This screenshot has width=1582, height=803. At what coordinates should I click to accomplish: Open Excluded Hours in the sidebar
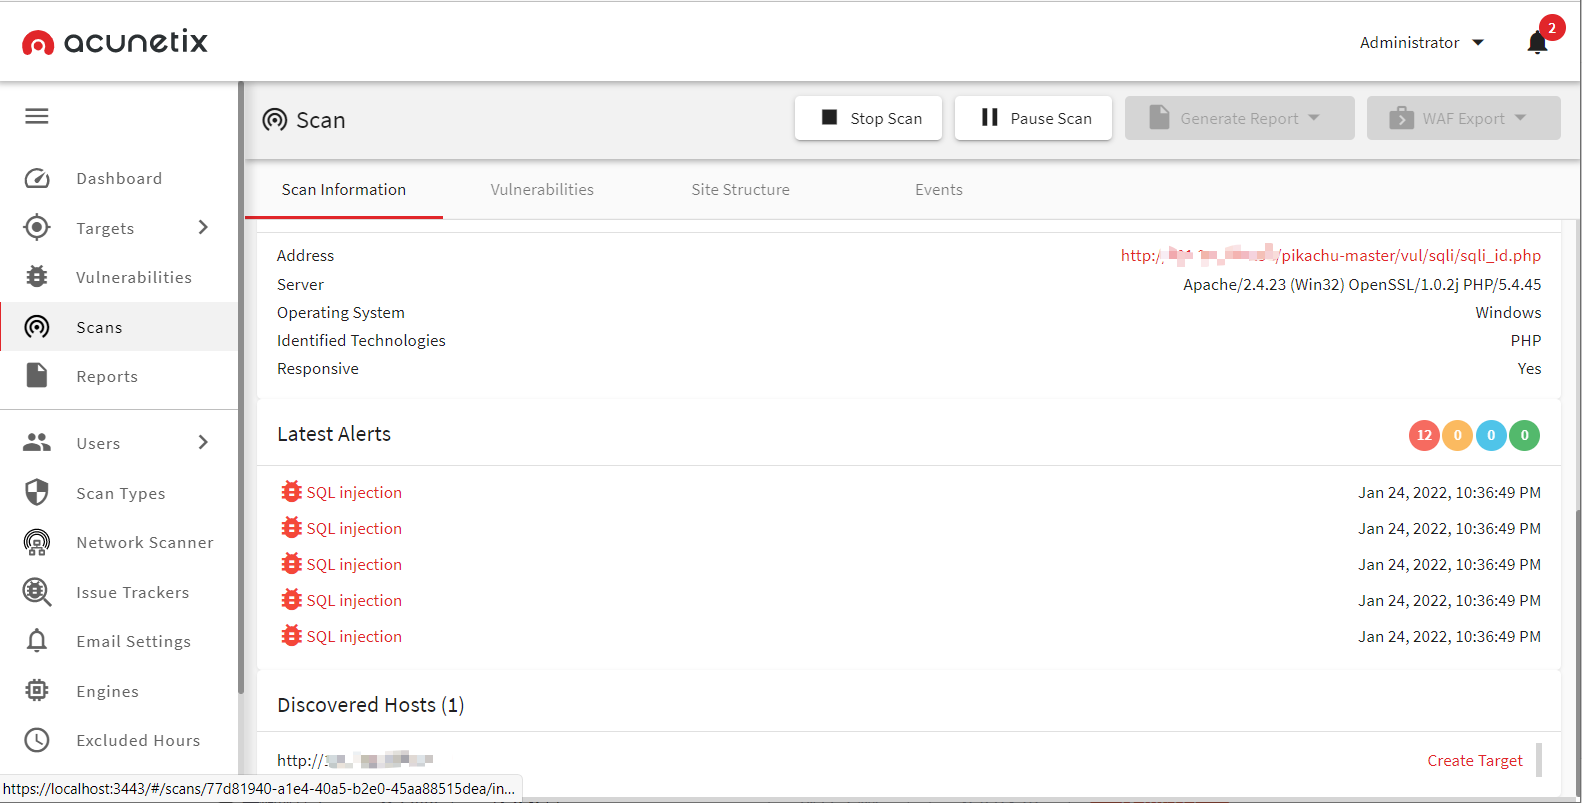[119, 740]
